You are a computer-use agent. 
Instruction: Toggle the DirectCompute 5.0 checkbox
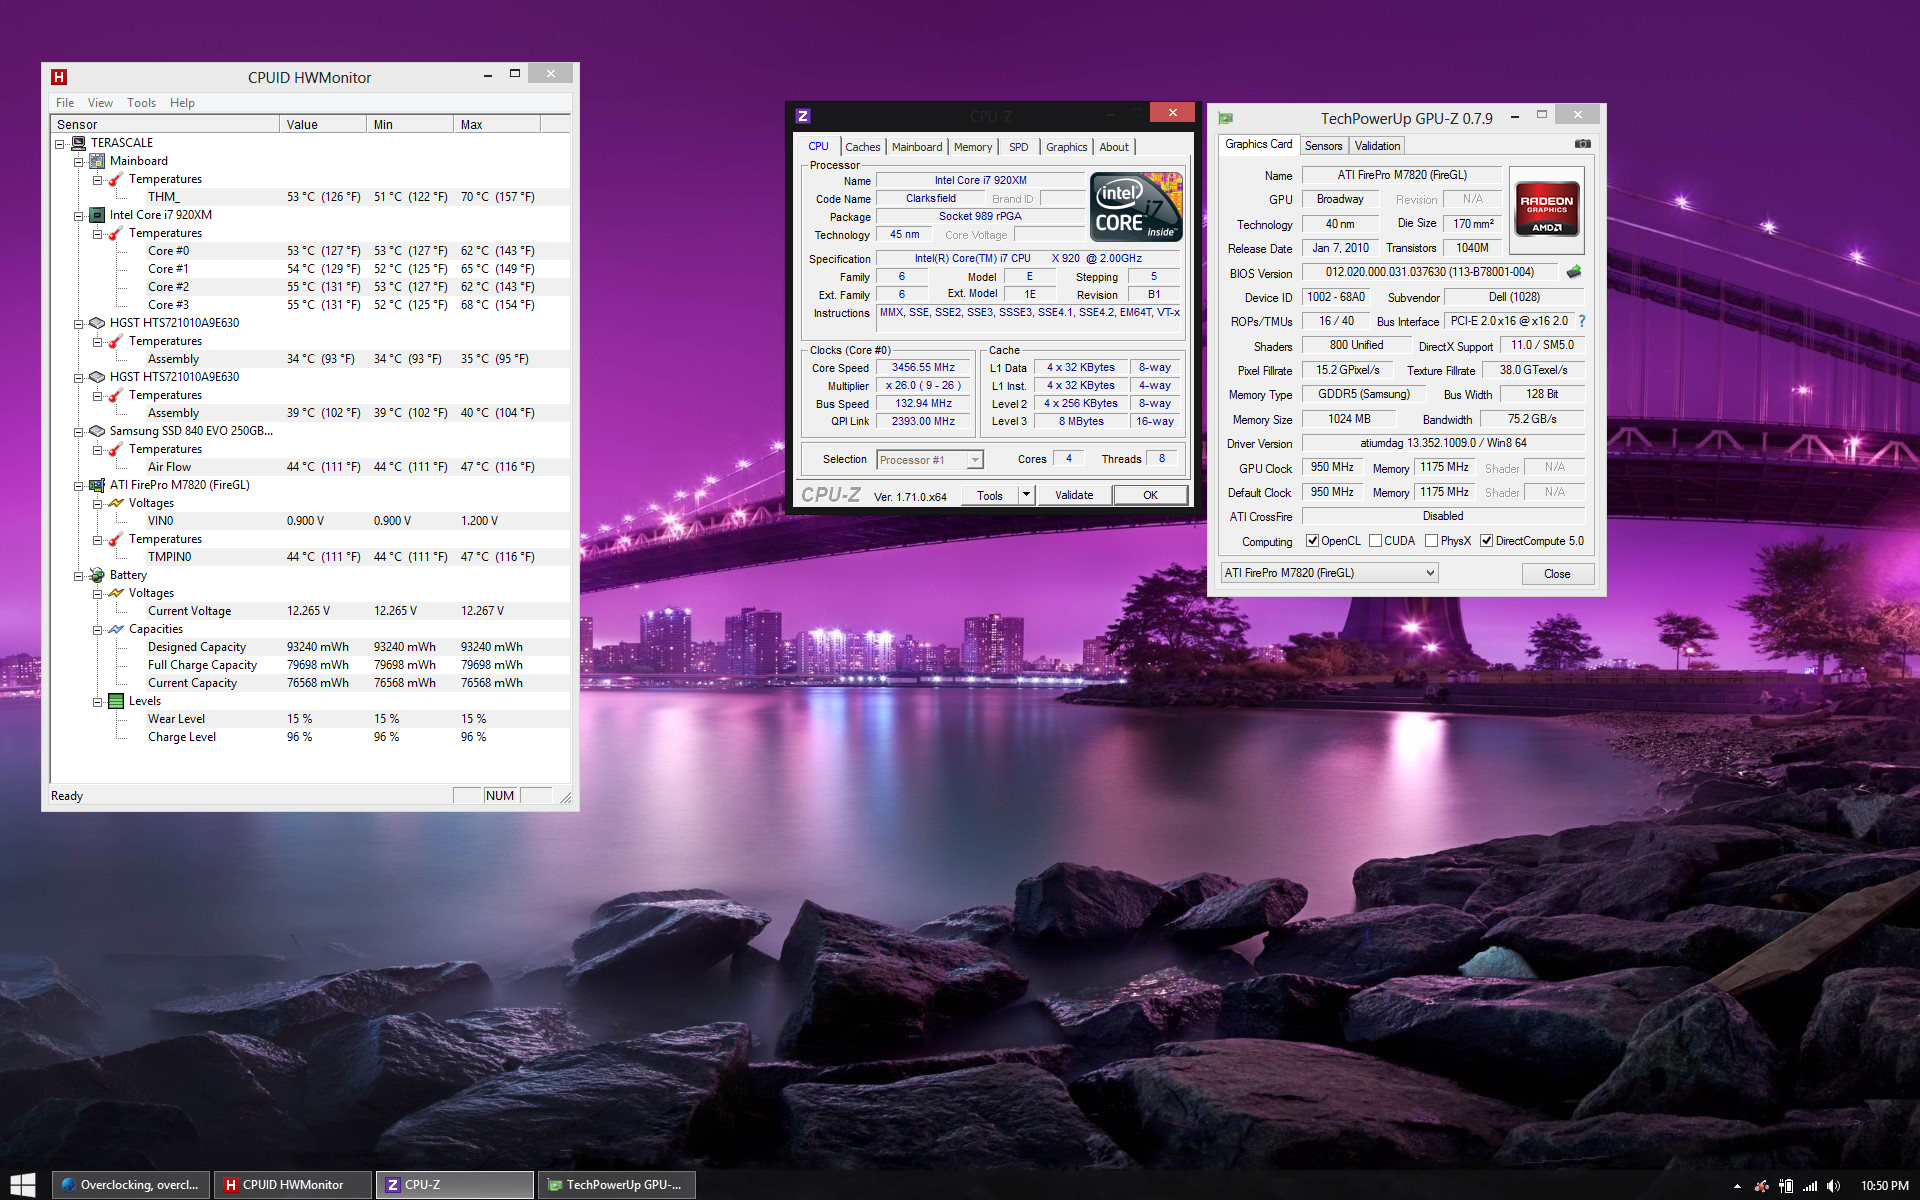click(x=1487, y=541)
